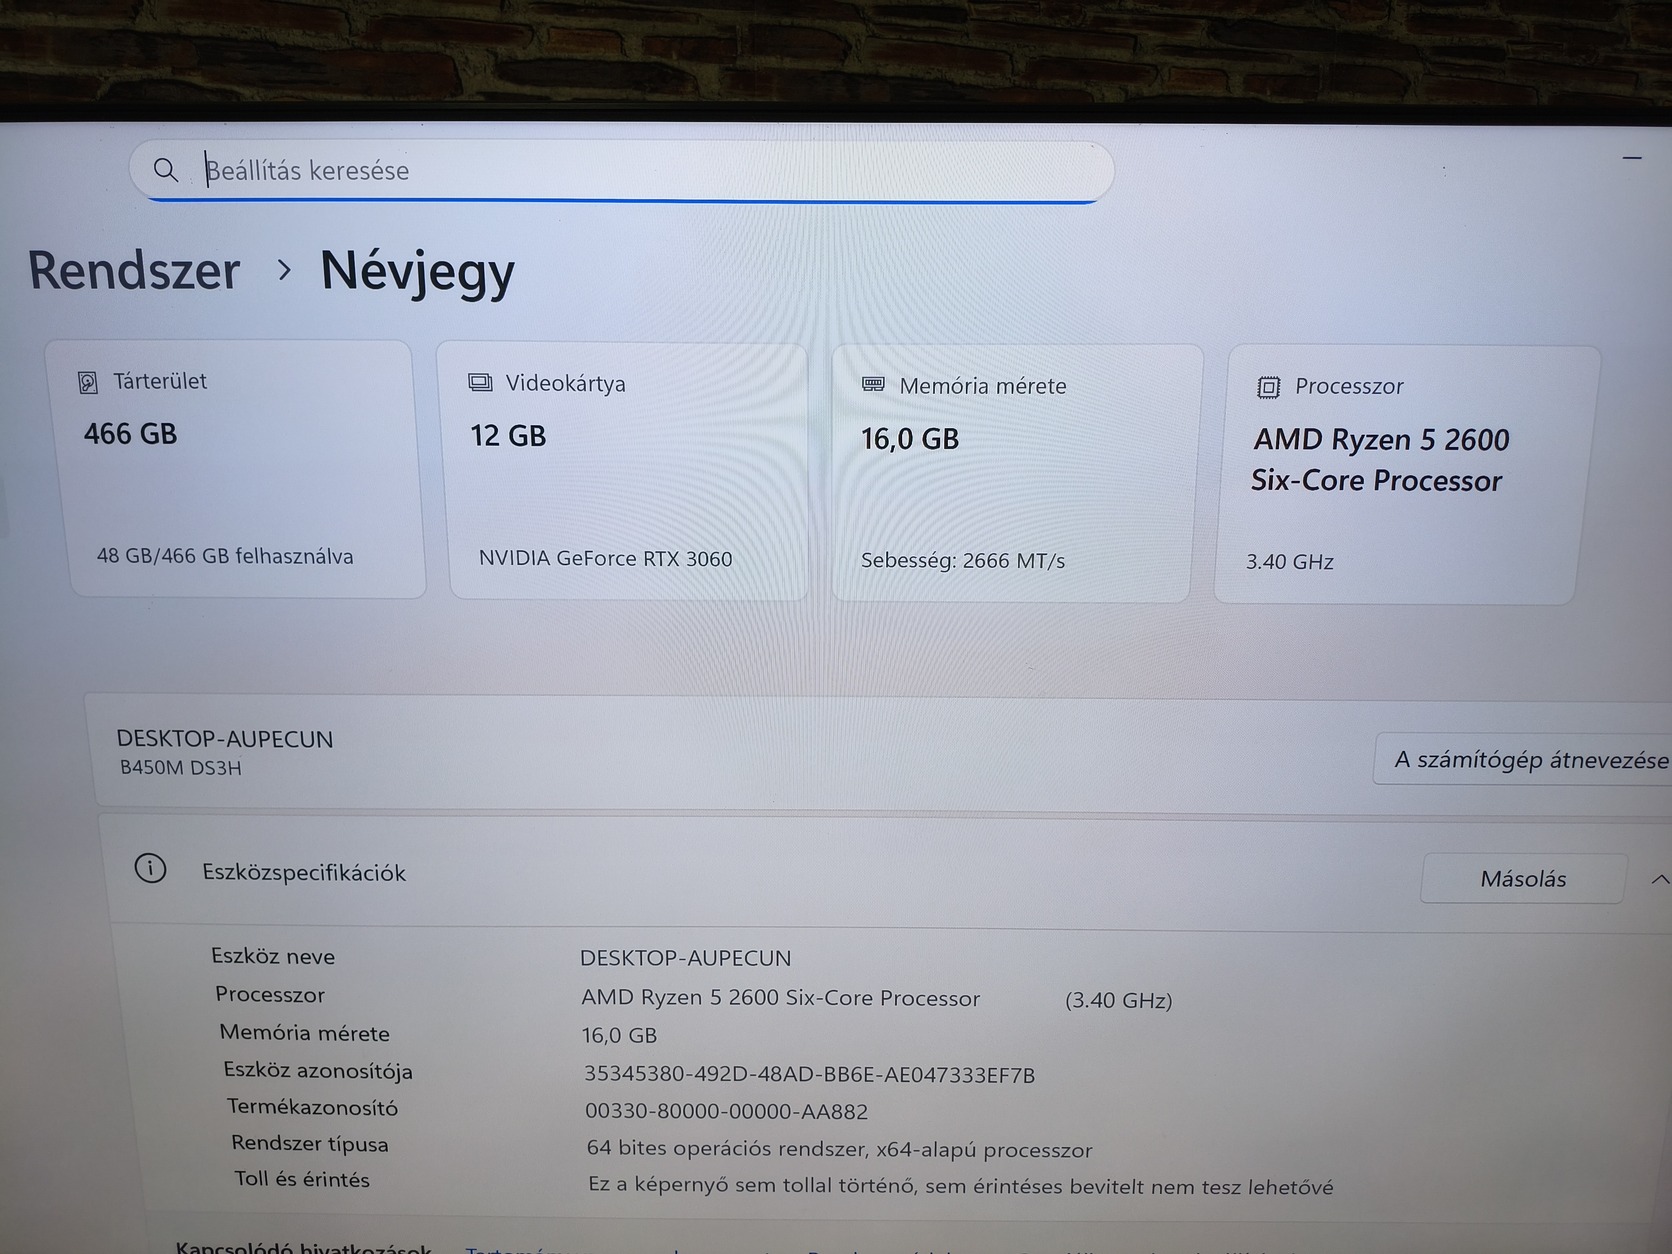Select the '466 GB' storage value
This screenshot has width=1672, height=1254.
(130, 434)
